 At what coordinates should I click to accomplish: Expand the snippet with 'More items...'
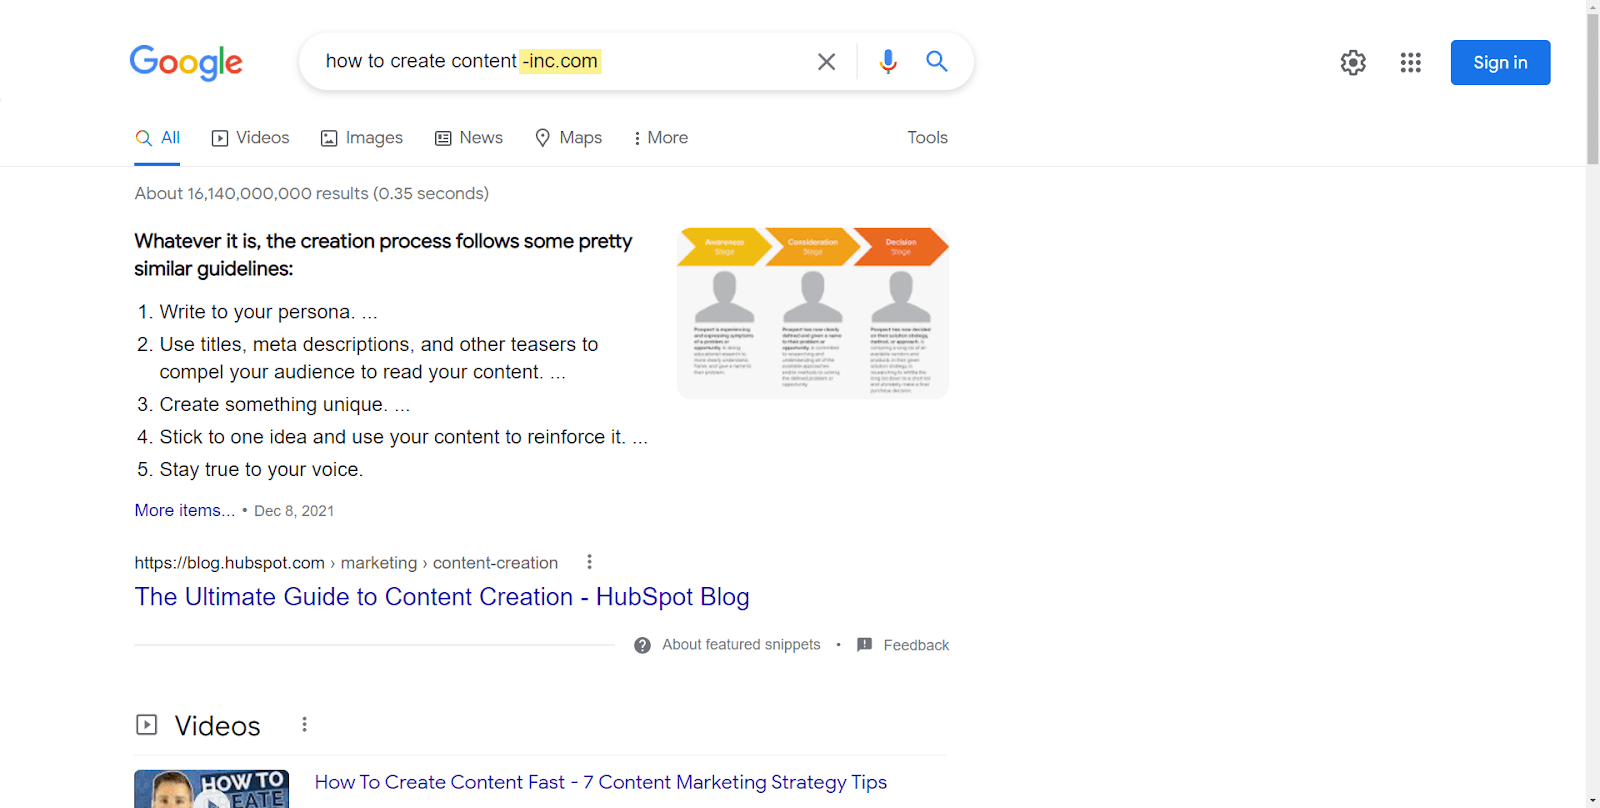tap(184, 510)
